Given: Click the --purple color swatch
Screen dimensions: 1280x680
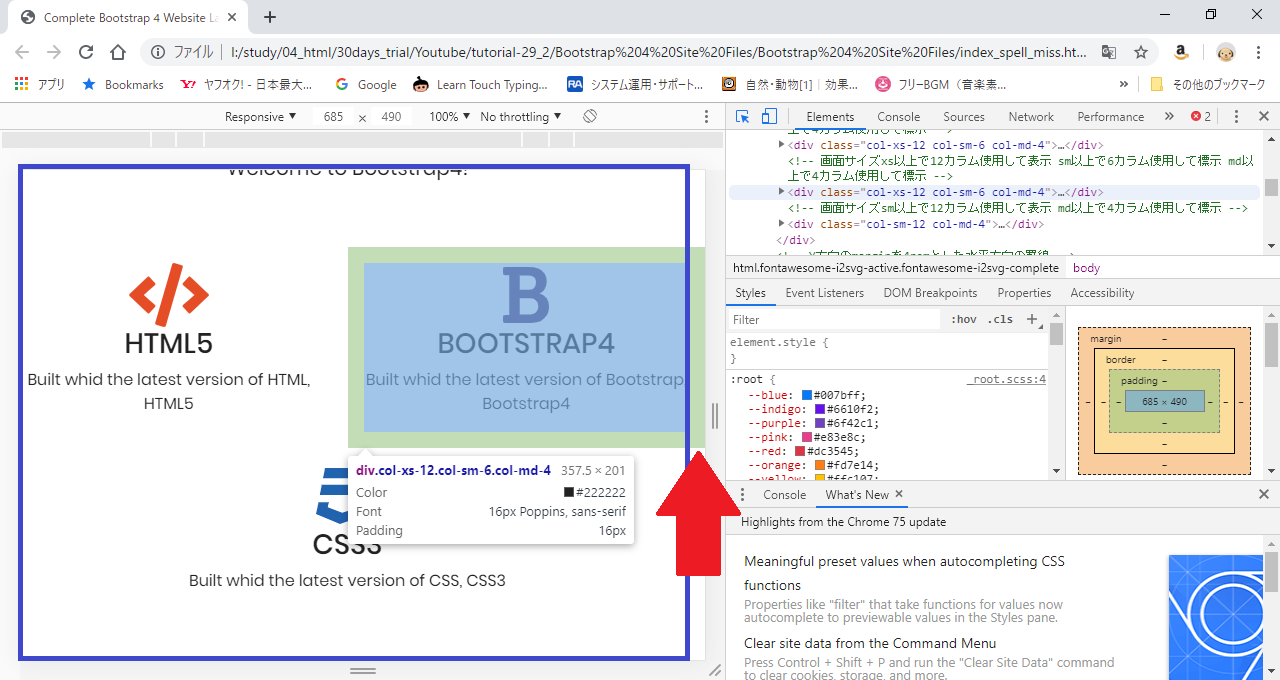Looking at the screenshot, I should (x=819, y=423).
